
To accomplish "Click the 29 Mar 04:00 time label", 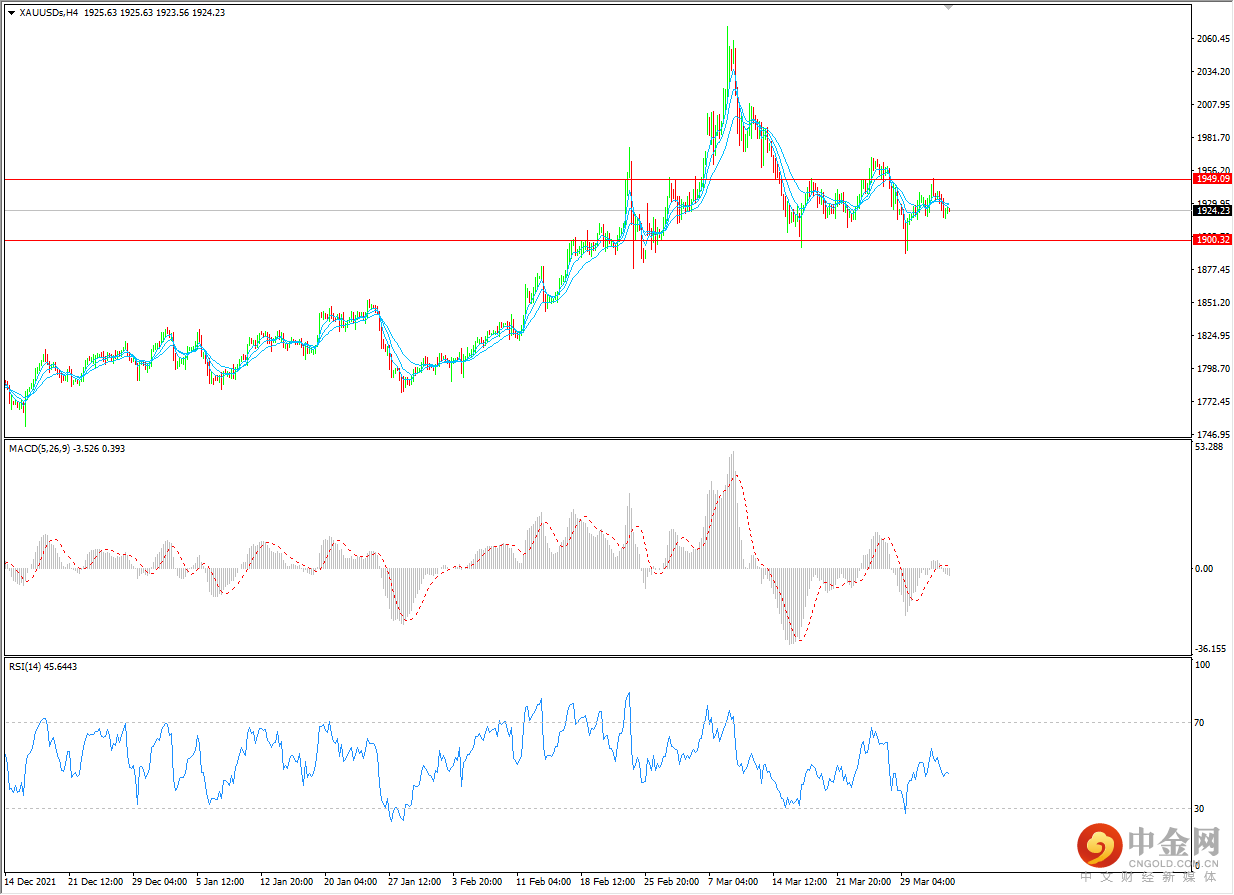I will click(x=928, y=882).
